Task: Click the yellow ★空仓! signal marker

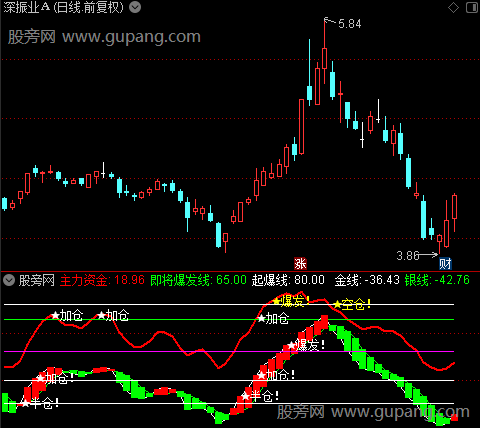Action: click(x=352, y=304)
